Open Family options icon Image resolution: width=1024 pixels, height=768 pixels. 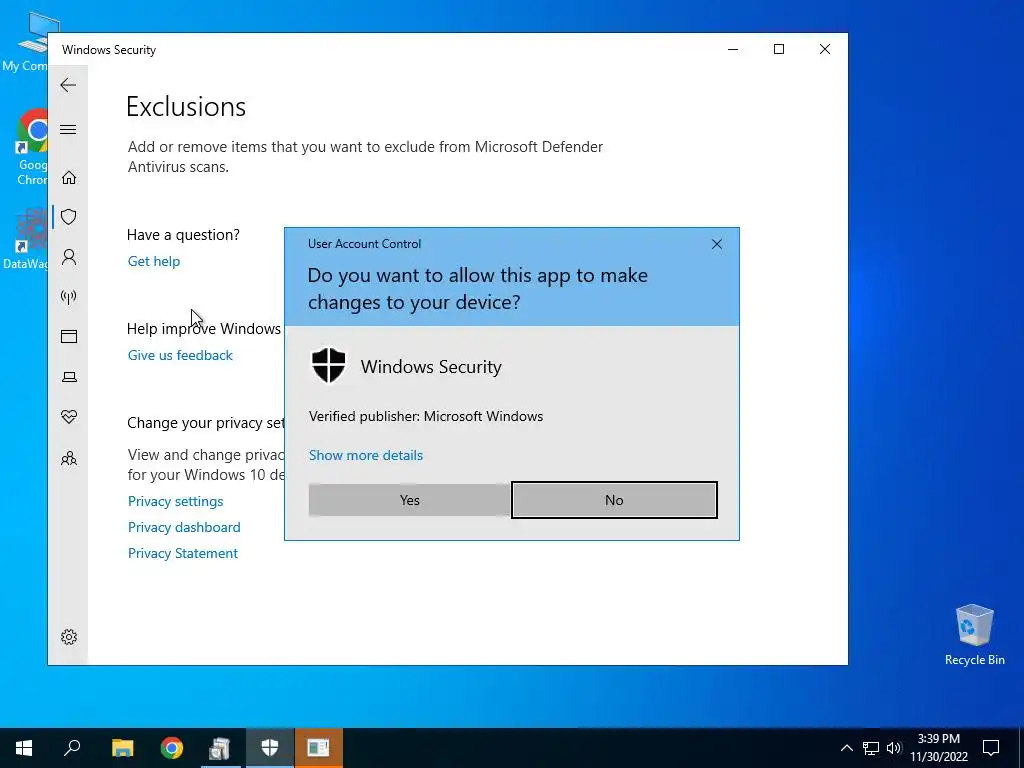[69, 458]
